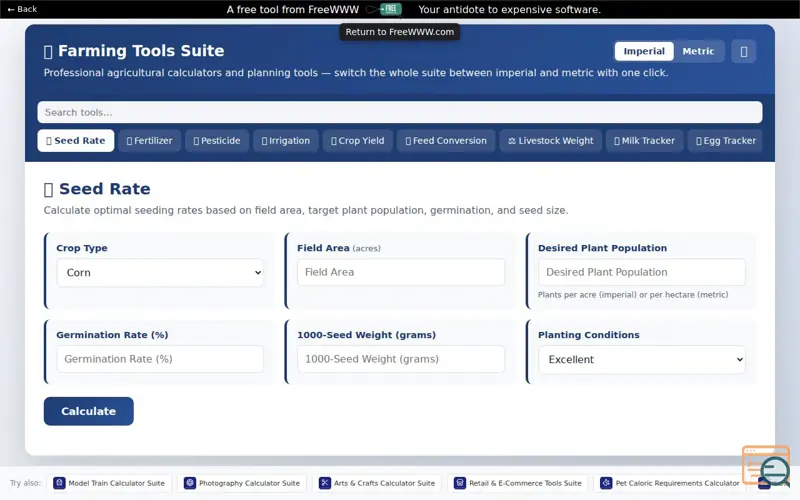Viewport: 800px width, 500px height.
Task: Click the Photography suite icon
Action: coord(190,483)
